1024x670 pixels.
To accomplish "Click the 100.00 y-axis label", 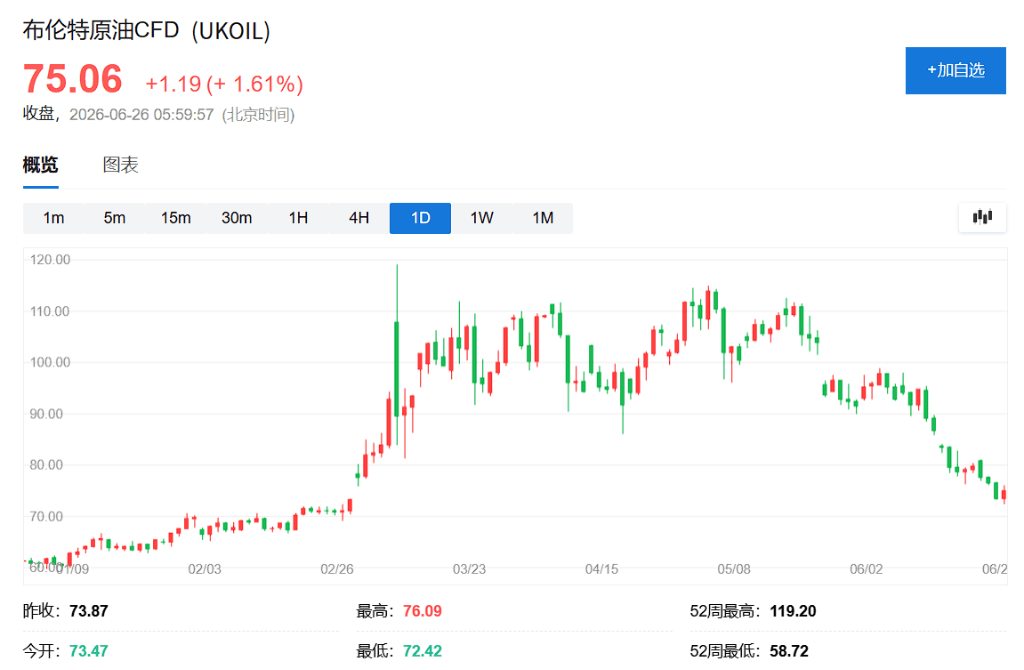I will [x=50, y=362].
